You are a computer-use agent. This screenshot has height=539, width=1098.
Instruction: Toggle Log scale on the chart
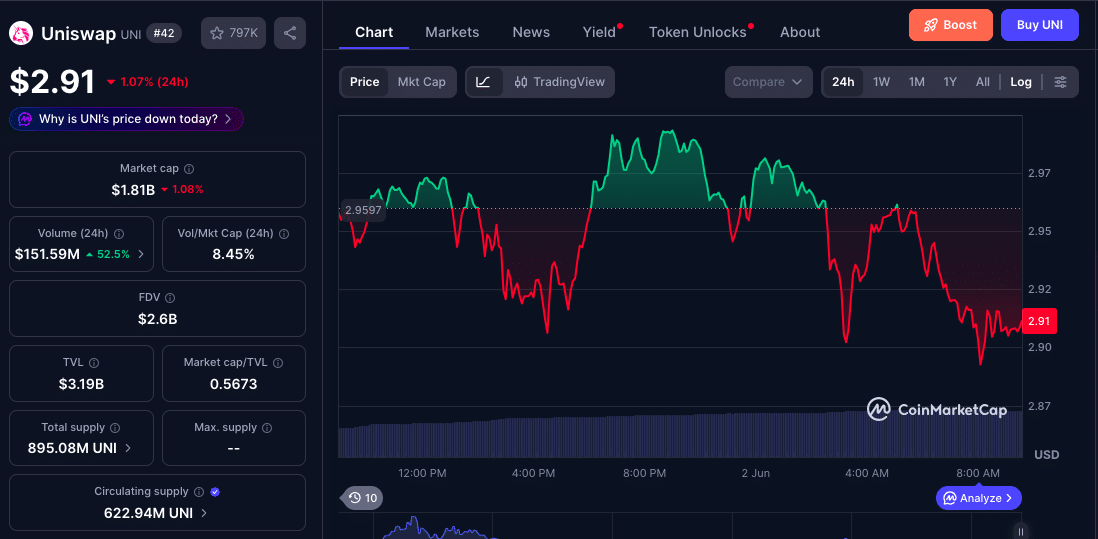1021,82
